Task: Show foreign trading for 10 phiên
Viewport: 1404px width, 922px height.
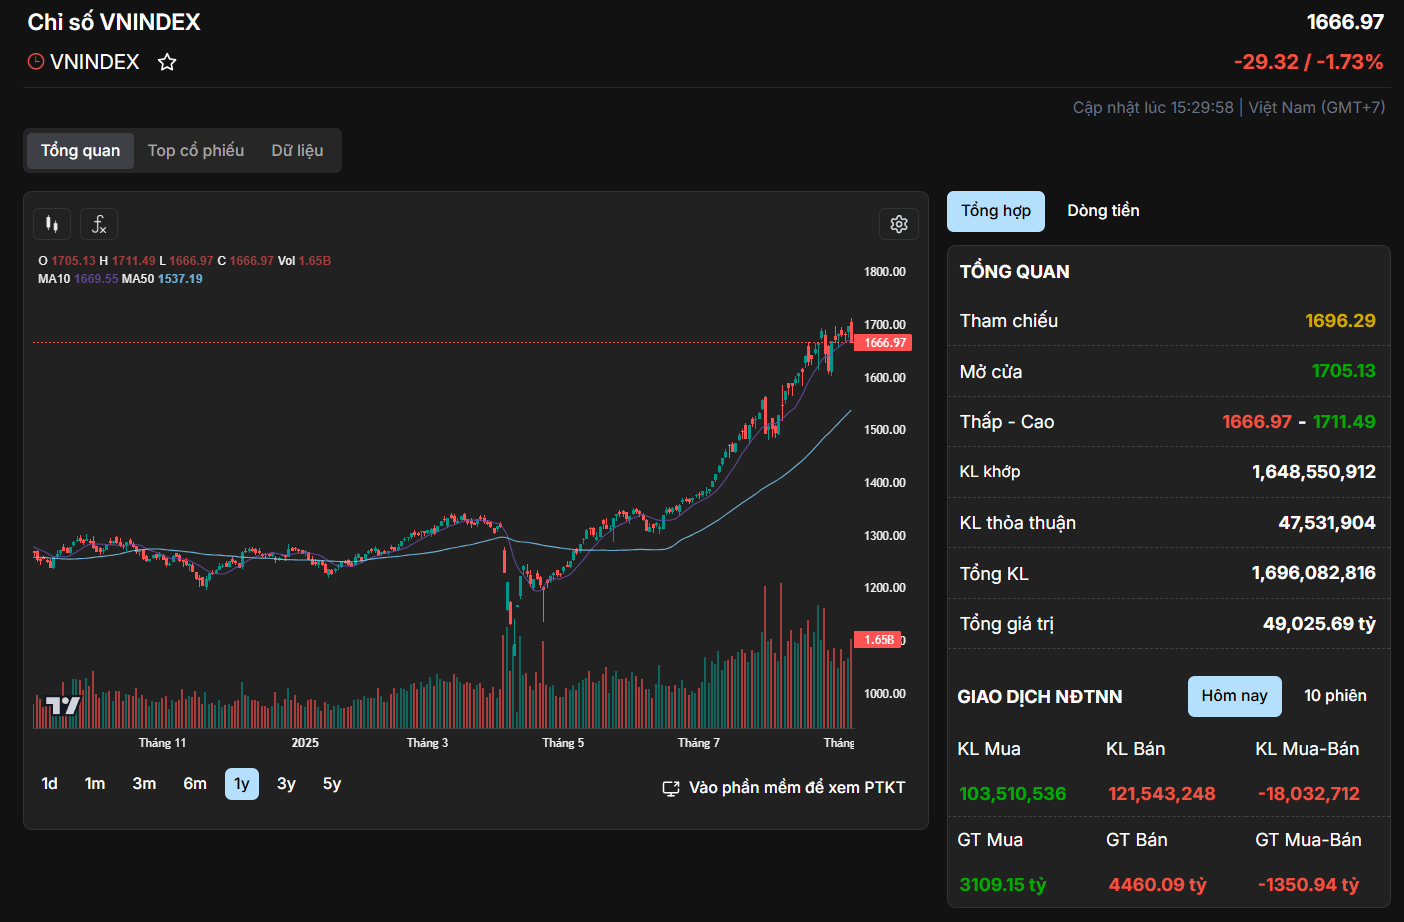Action: [x=1335, y=696]
